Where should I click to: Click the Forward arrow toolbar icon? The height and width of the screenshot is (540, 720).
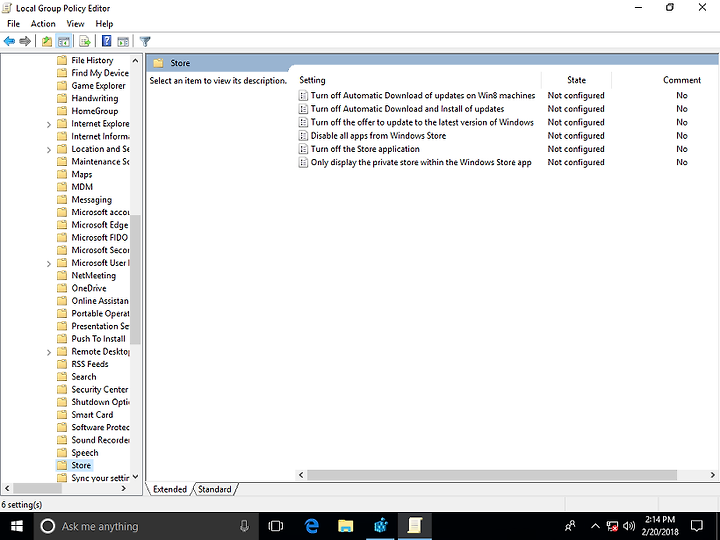point(25,41)
